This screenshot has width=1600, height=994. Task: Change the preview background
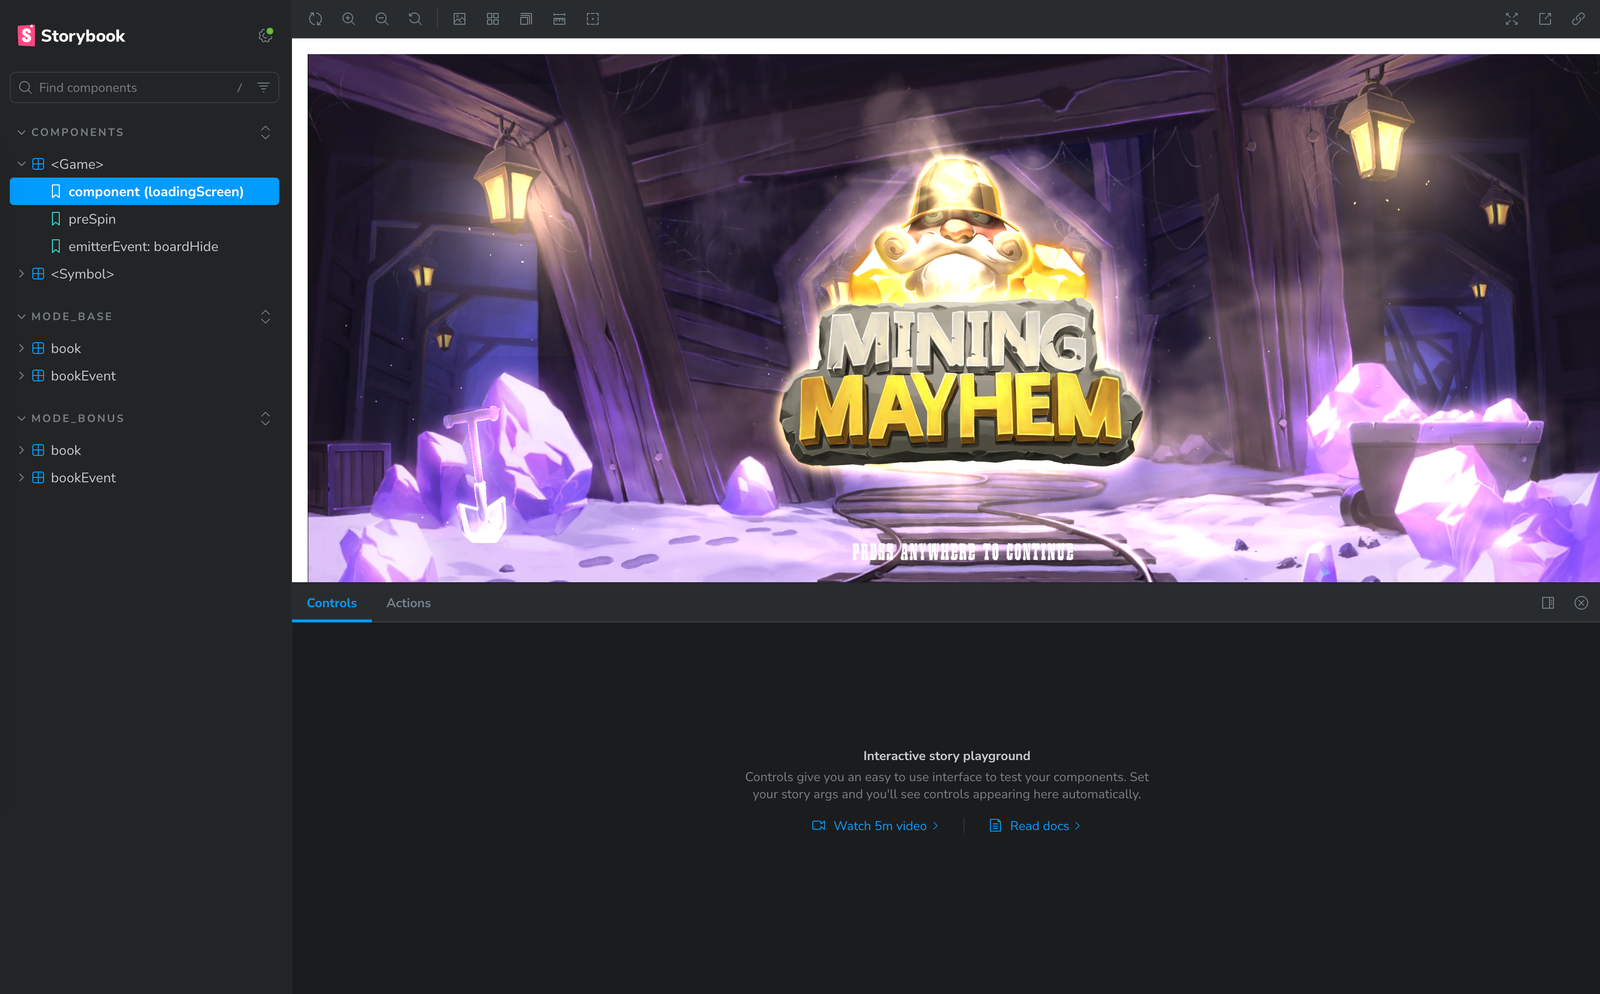point(460,19)
